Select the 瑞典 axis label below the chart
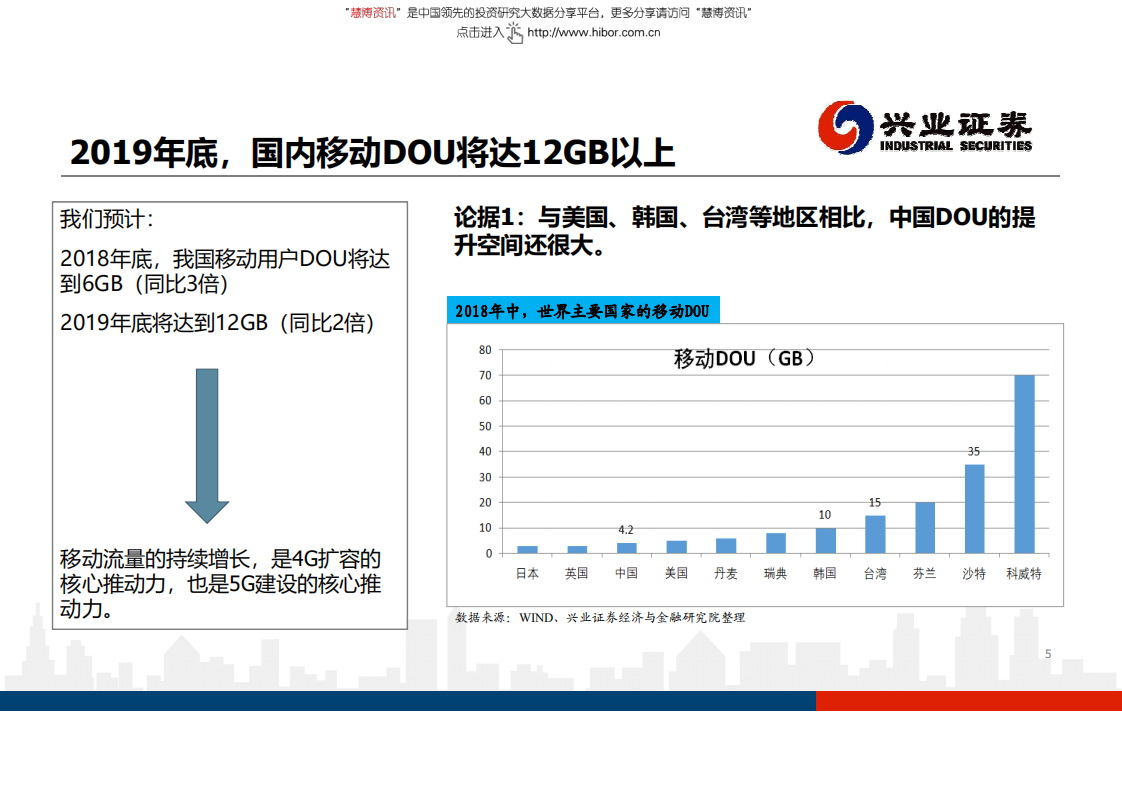This screenshot has height=793, width=1122. pos(774,572)
